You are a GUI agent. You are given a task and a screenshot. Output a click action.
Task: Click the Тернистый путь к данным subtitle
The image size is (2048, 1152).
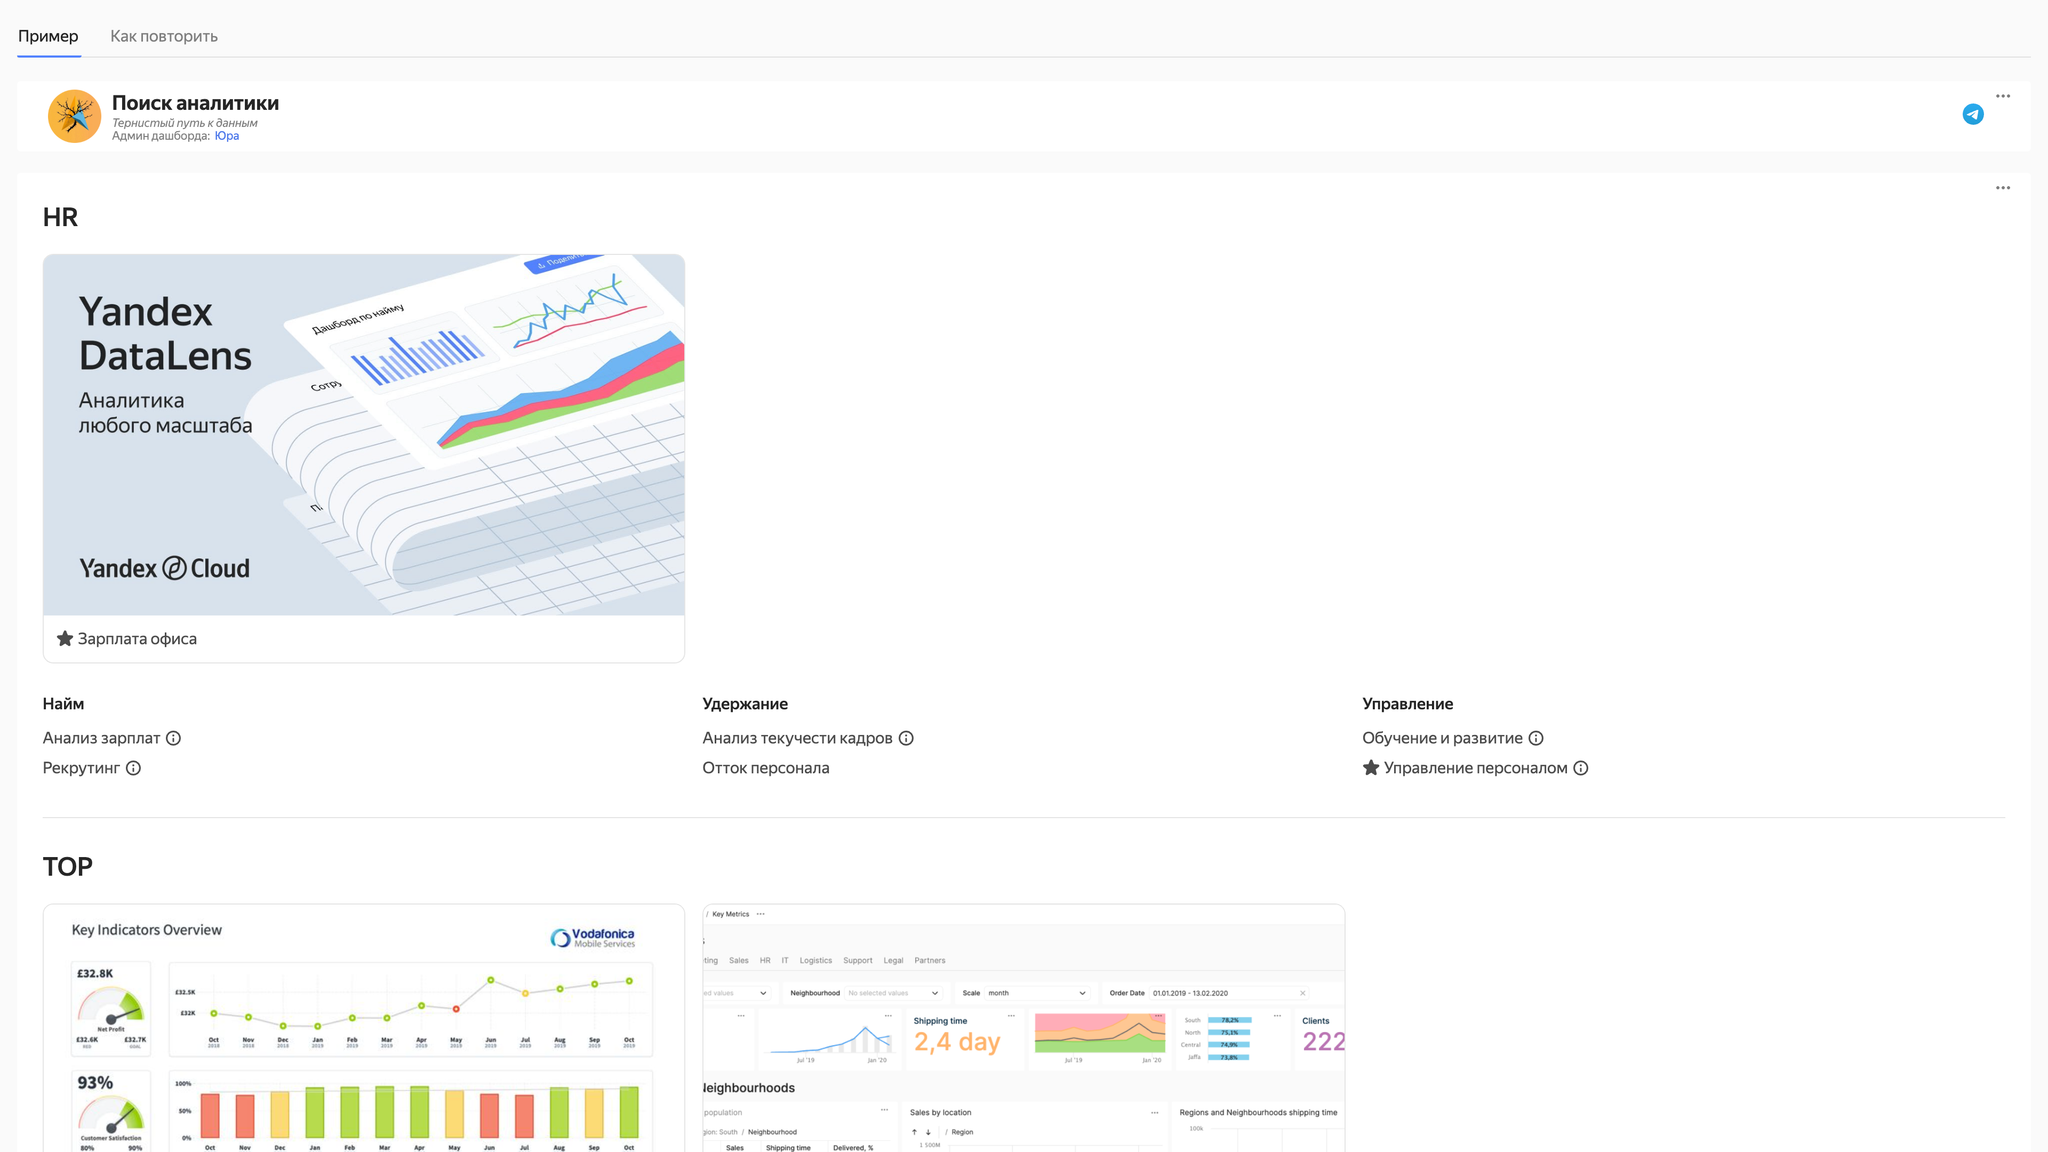185,123
